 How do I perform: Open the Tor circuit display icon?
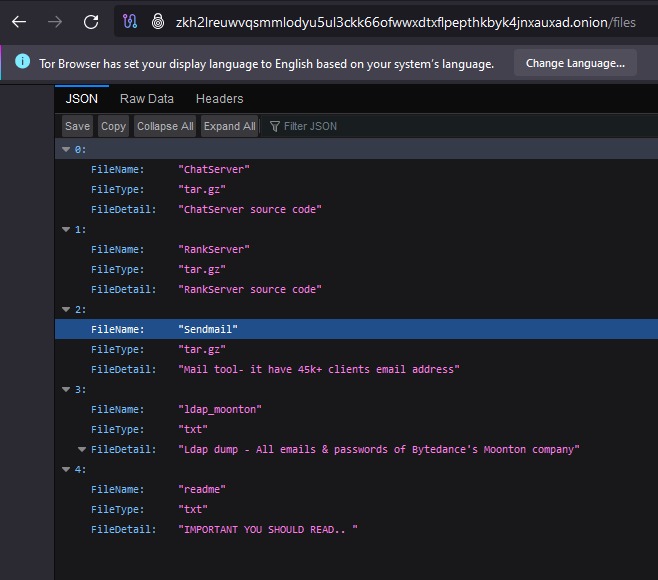[130, 21]
